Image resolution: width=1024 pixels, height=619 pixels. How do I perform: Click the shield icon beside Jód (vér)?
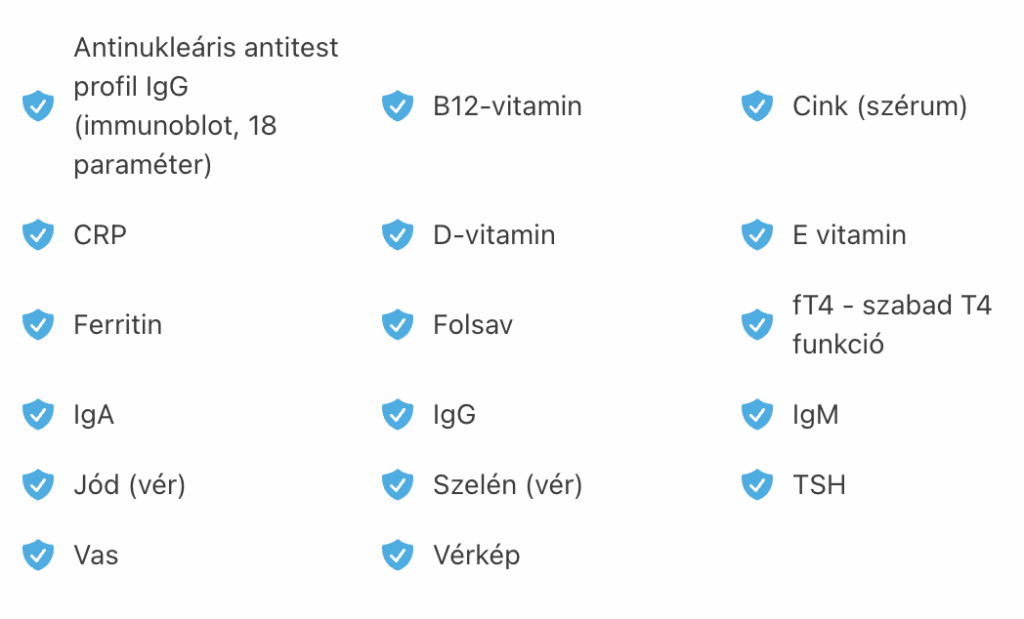[x=38, y=484]
